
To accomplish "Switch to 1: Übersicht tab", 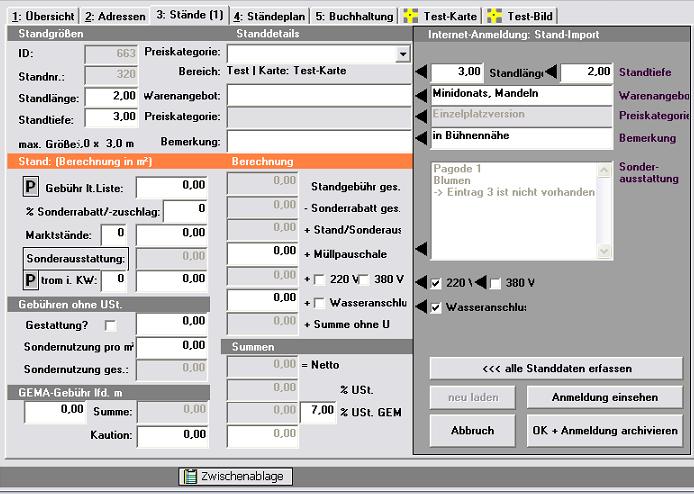I will pos(43,16).
